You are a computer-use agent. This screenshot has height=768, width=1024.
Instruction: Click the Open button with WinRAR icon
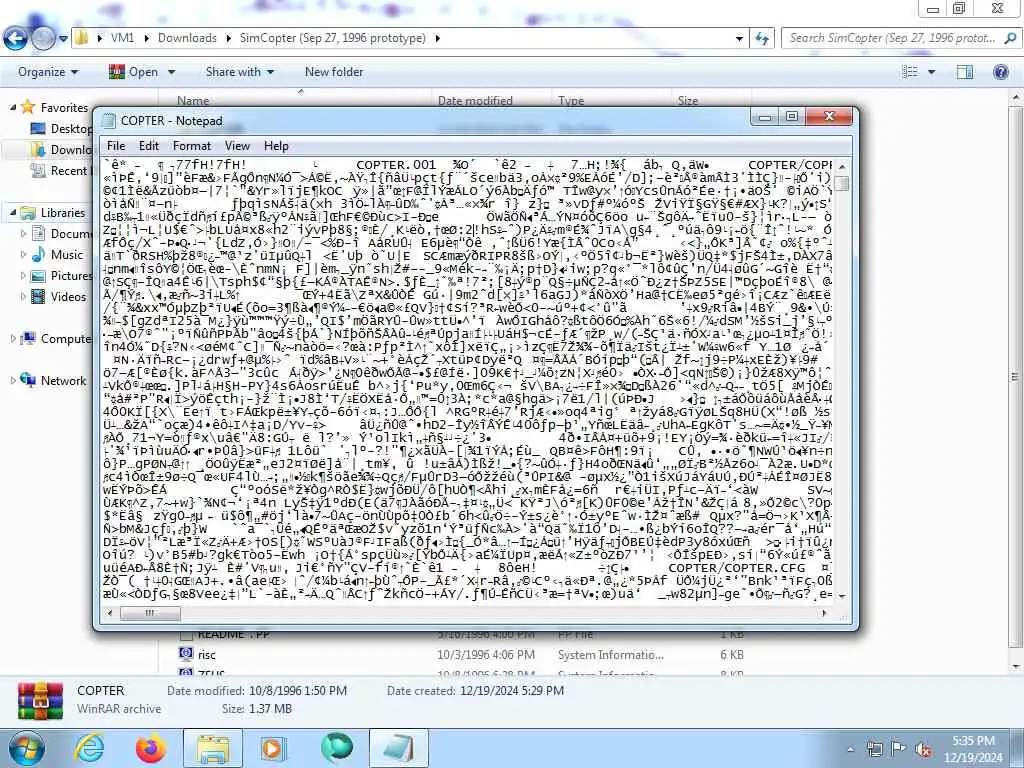click(x=133, y=72)
